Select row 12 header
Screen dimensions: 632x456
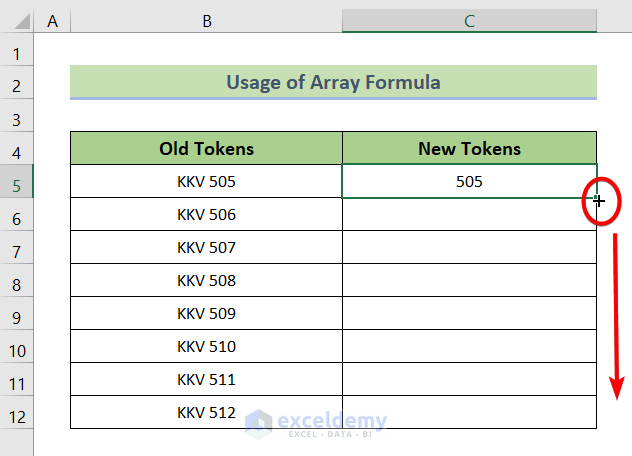[x=17, y=413]
